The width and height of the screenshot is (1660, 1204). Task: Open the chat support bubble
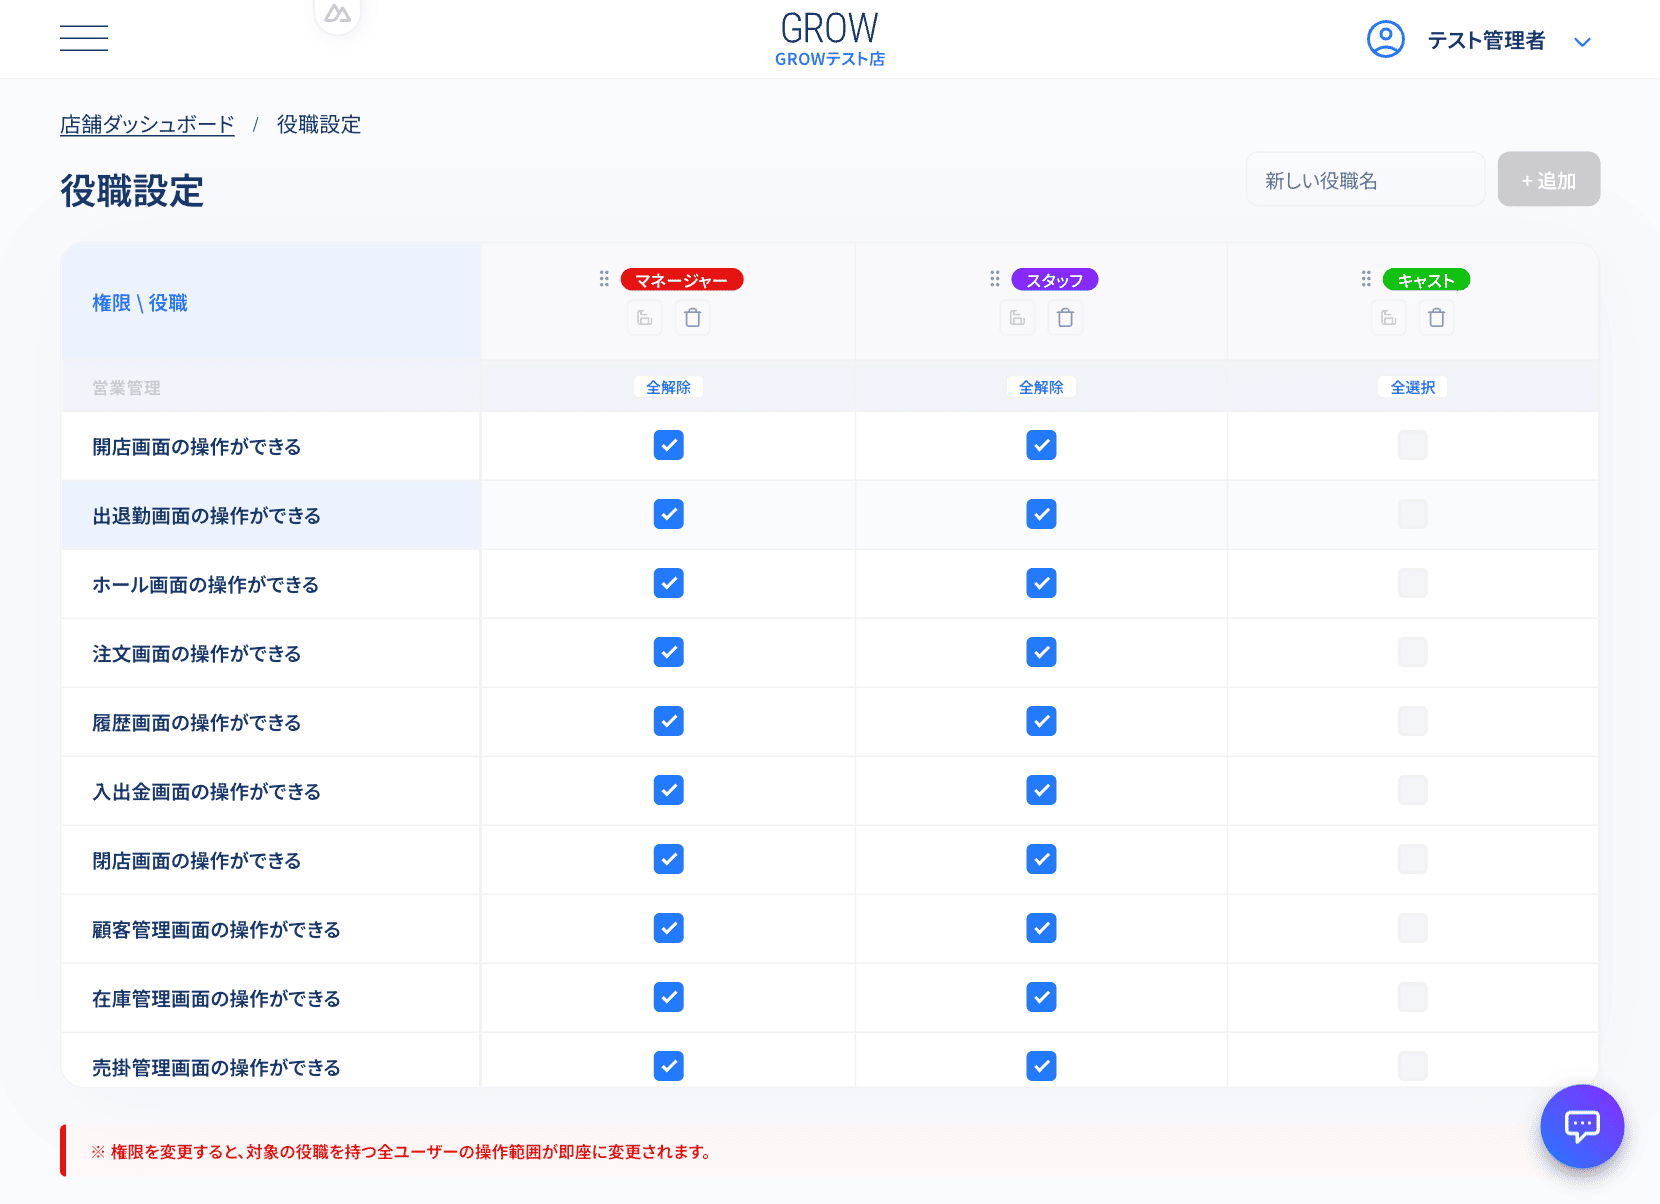pyautogui.click(x=1582, y=1126)
